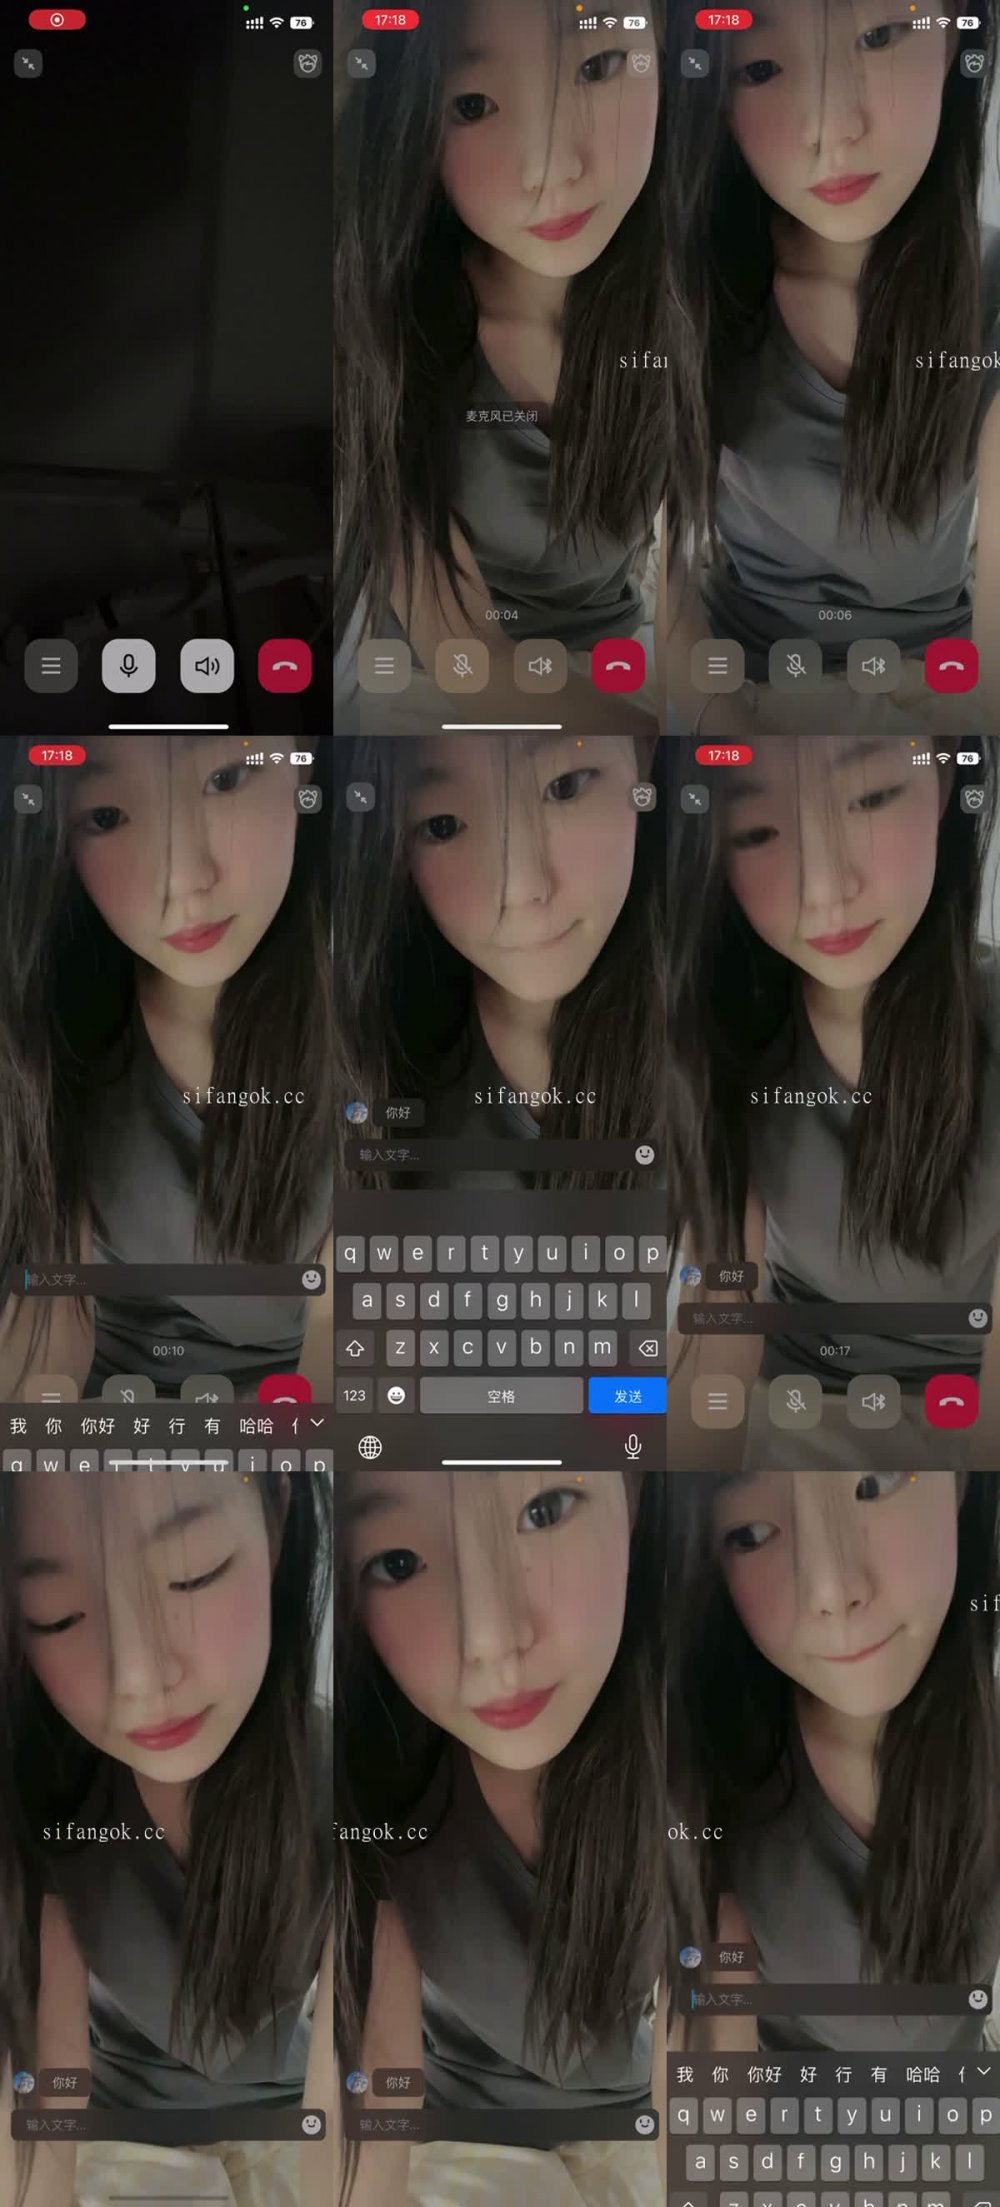Enable speaker in the 00:04 call
Image resolution: width=1000 pixels, height=2207 pixels.
click(x=540, y=665)
